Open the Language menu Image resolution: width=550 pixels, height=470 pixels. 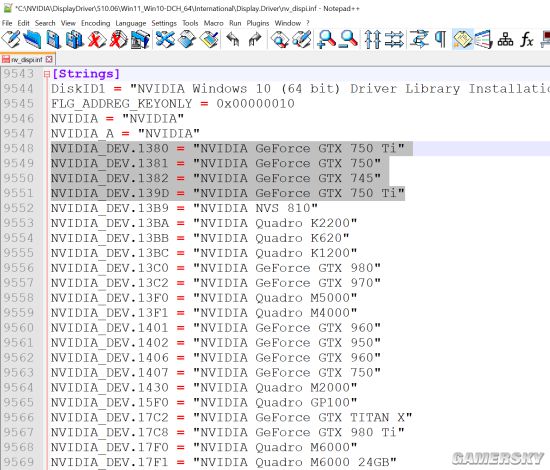tap(130, 23)
